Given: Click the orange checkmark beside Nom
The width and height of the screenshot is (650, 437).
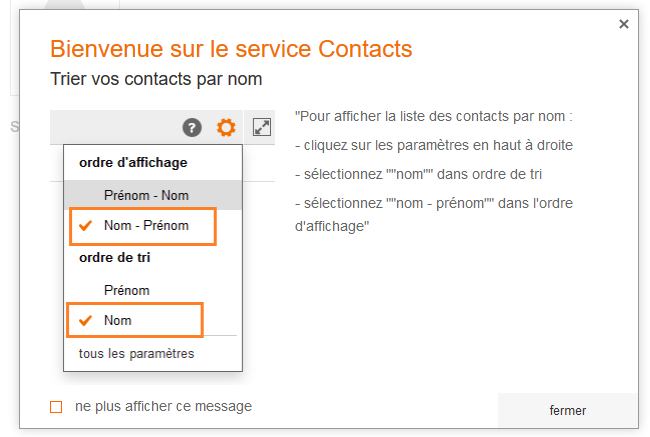Looking at the screenshot, I should (x=84, y=321).
